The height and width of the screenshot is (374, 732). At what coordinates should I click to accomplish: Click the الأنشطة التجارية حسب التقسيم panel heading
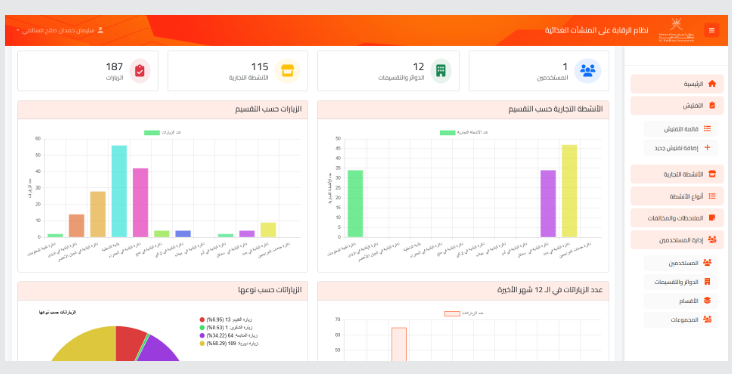point(556,109)
